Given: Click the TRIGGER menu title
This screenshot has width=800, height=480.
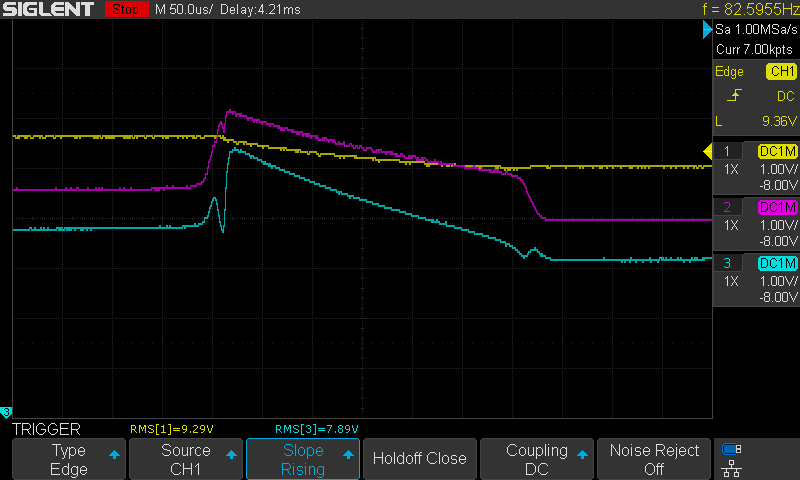Looking at the screenshot, I should point(46,429).
